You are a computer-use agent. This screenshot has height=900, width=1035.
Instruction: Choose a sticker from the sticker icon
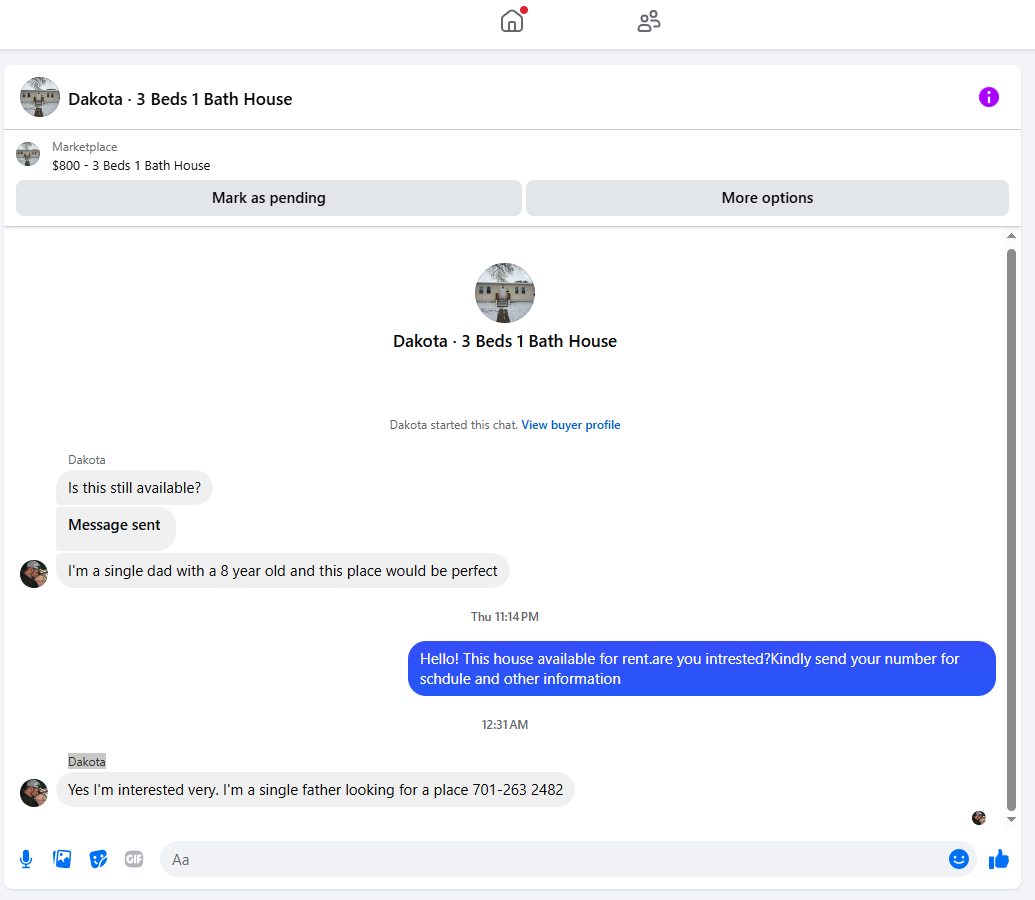click(x=98, y=859)
